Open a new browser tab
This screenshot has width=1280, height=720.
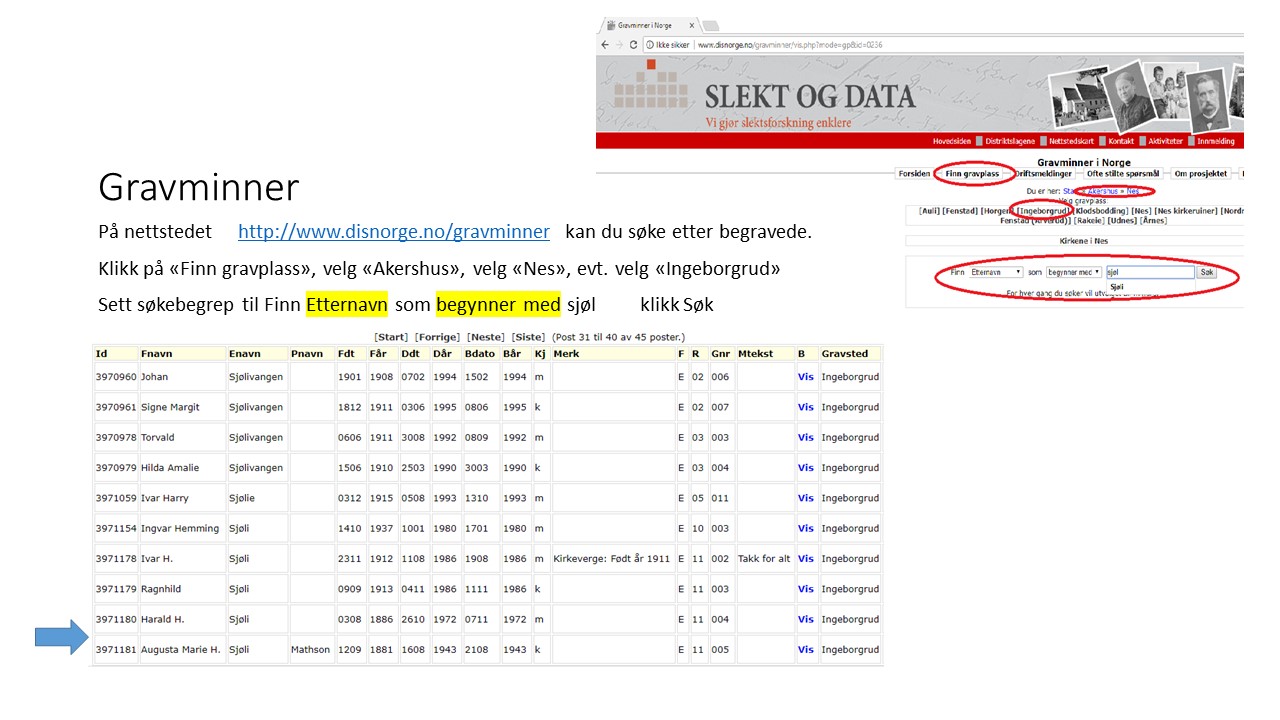coord(710,25)
